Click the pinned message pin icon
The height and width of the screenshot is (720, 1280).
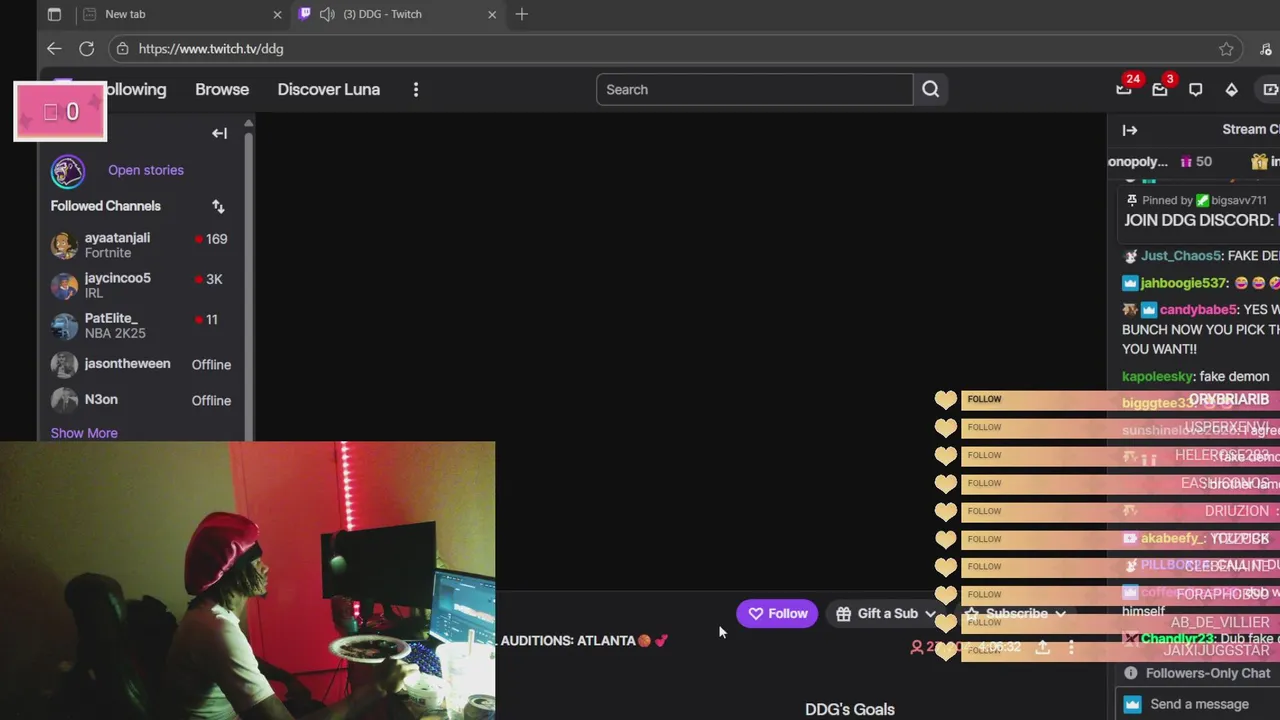click(1131, 200)
